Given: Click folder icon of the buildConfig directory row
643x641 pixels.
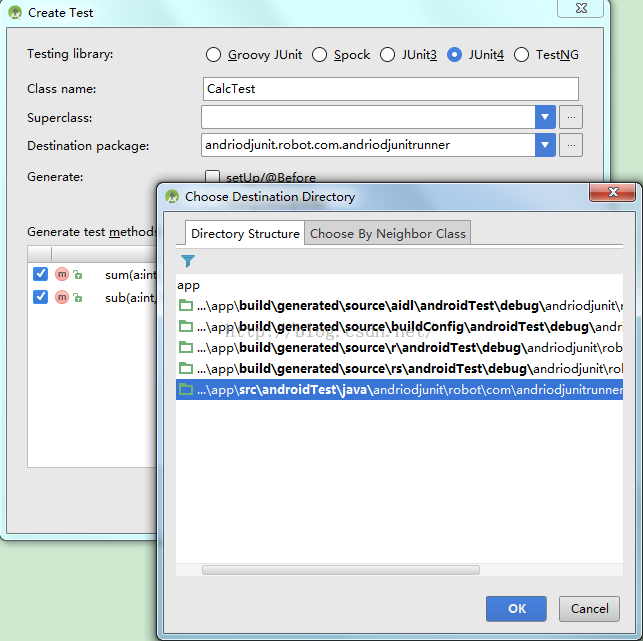Looking at the screenshot, I should (186, 326).
